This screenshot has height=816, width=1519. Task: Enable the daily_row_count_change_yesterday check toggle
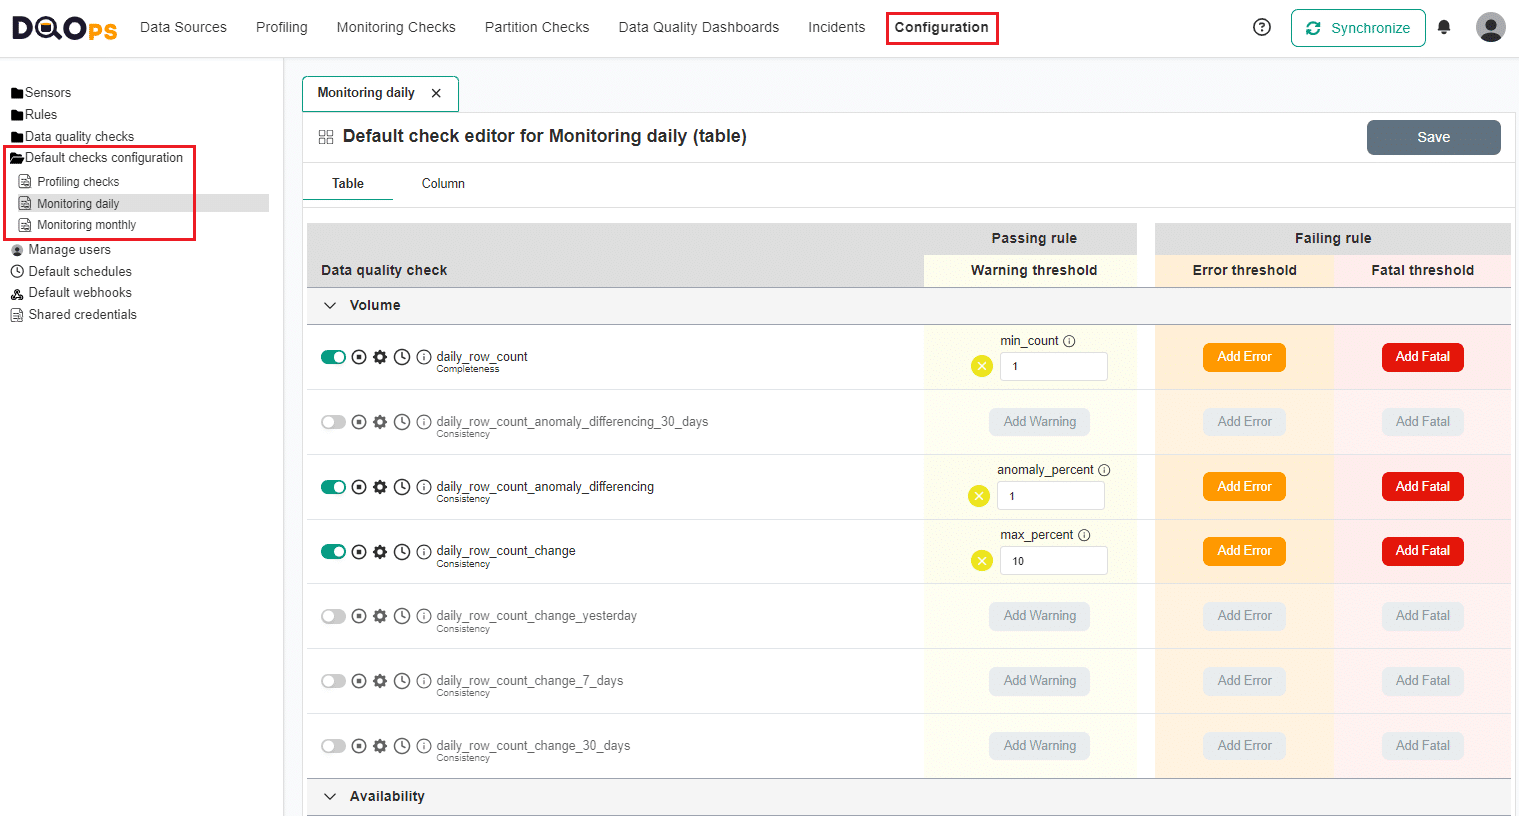tap(333, 616)
